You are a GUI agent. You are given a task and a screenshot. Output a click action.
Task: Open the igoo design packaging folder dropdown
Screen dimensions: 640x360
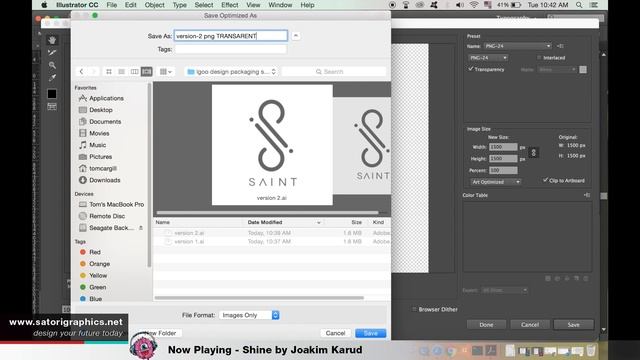(231, 71)
